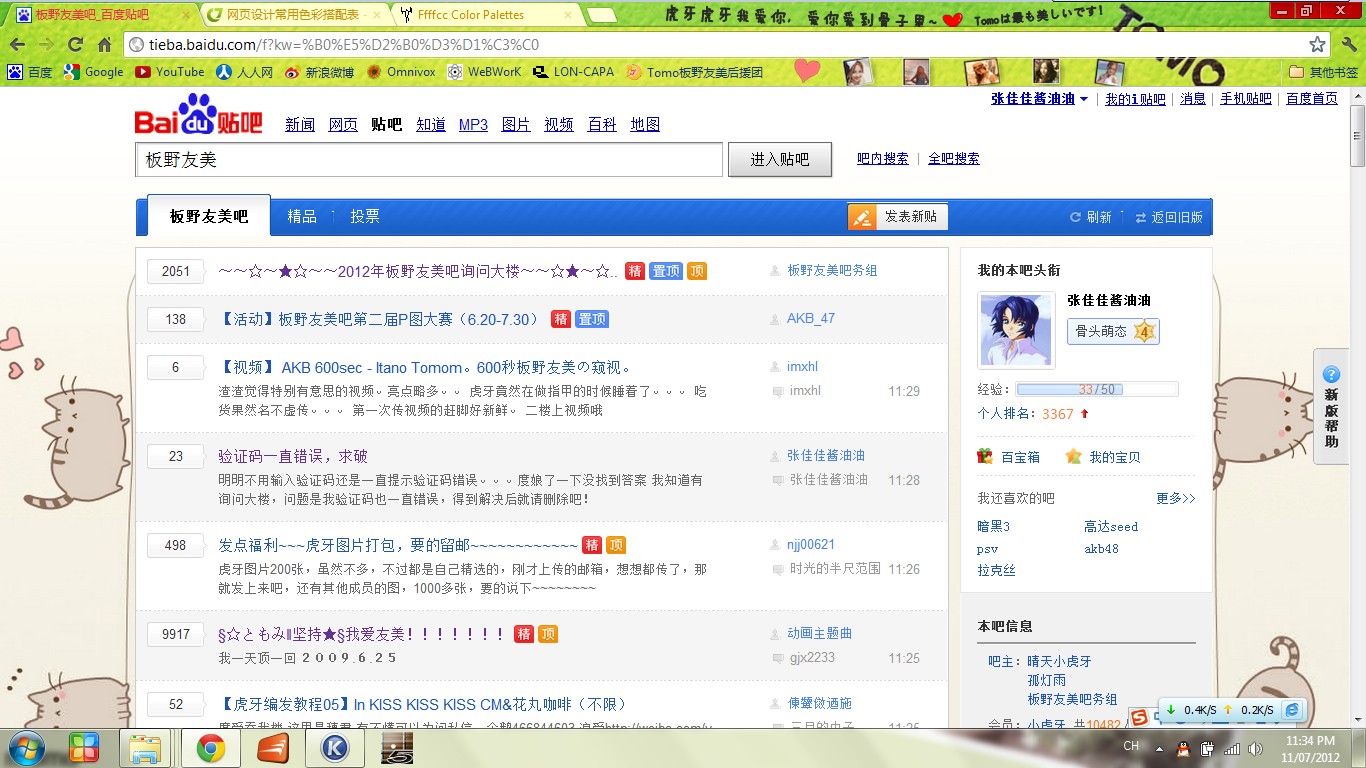Open the Omnivox bookmark
1366x768 pixels.
click(x=401, y=72)
